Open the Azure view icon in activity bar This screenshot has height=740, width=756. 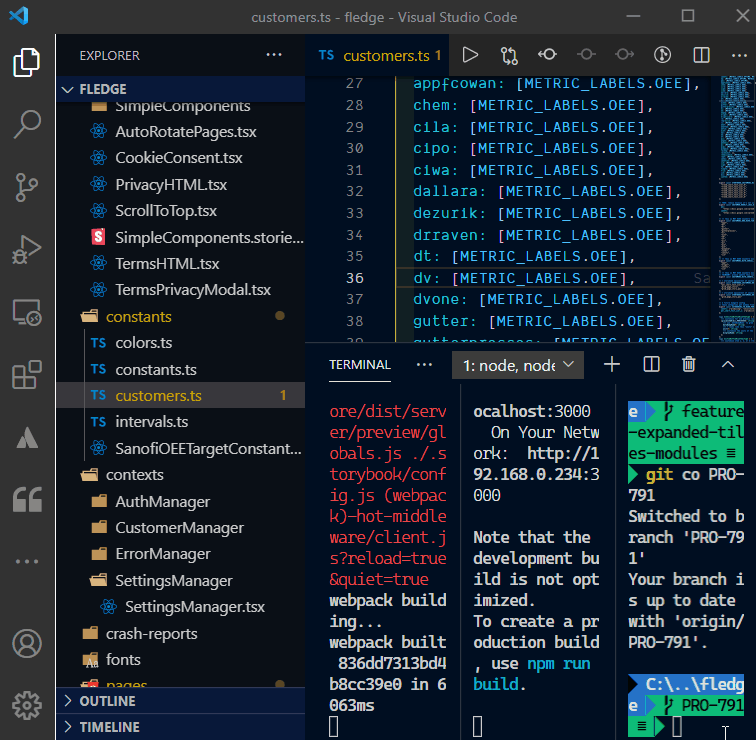click(27, 437)
